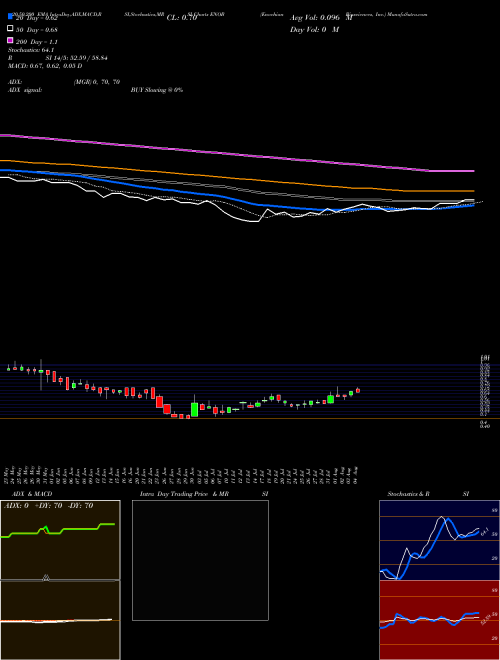Click the green ADX line chart panel
The image size is (500, 660).
[60, 540]
